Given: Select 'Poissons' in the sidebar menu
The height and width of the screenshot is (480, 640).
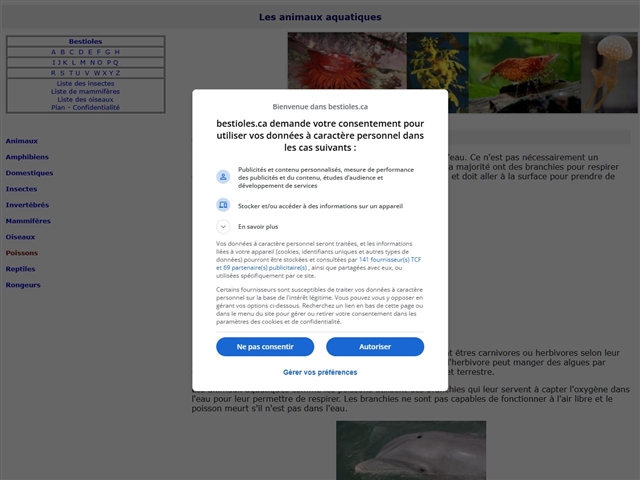Looking at the screenshot, I should point(22,253).
